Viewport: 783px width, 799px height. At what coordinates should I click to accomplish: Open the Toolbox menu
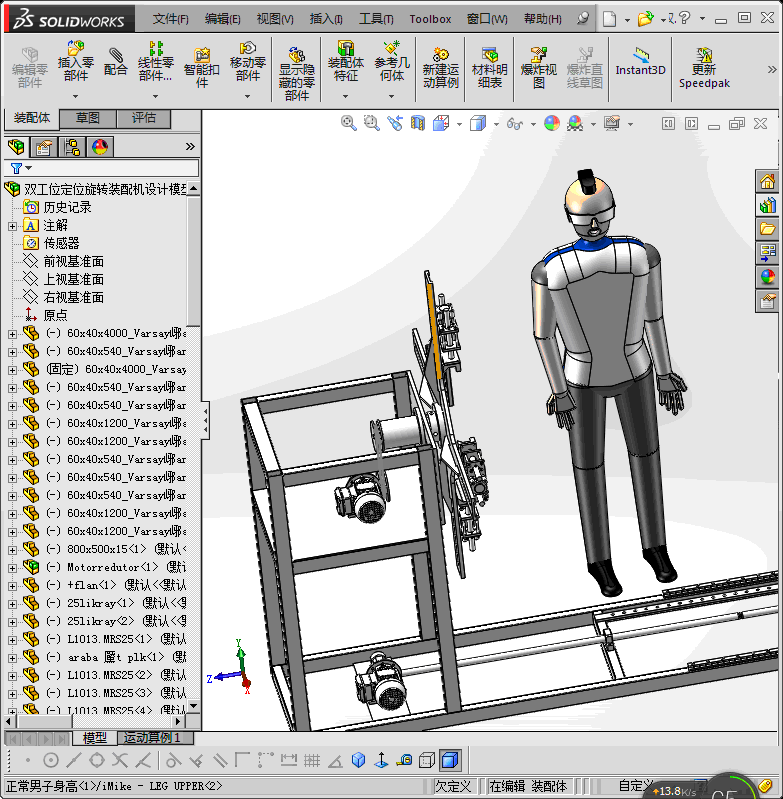point(430,19)
